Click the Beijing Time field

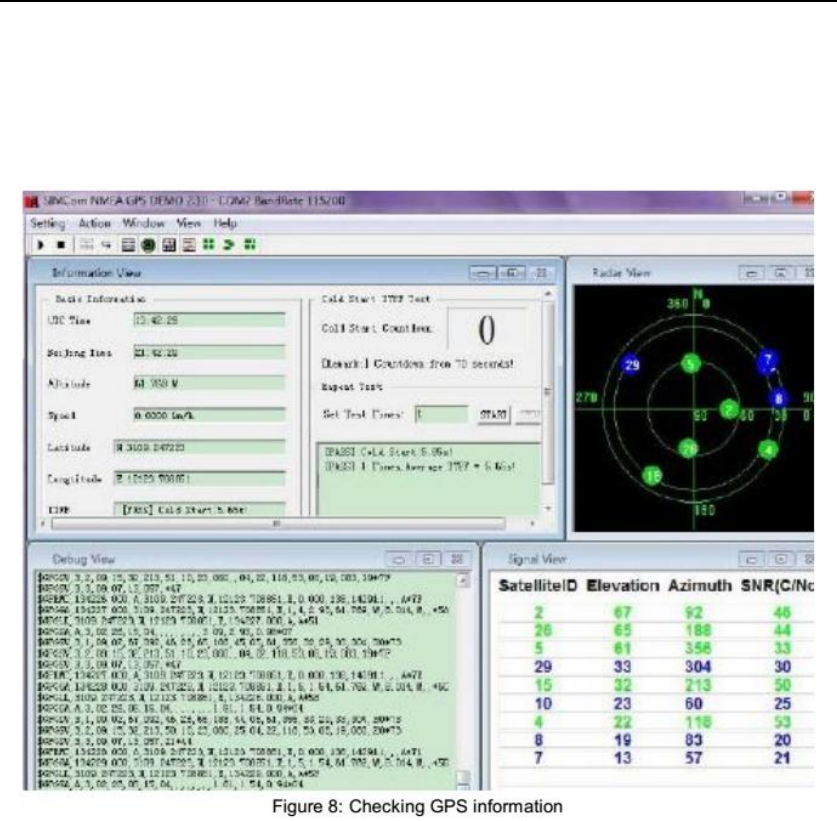pos(209,352)
